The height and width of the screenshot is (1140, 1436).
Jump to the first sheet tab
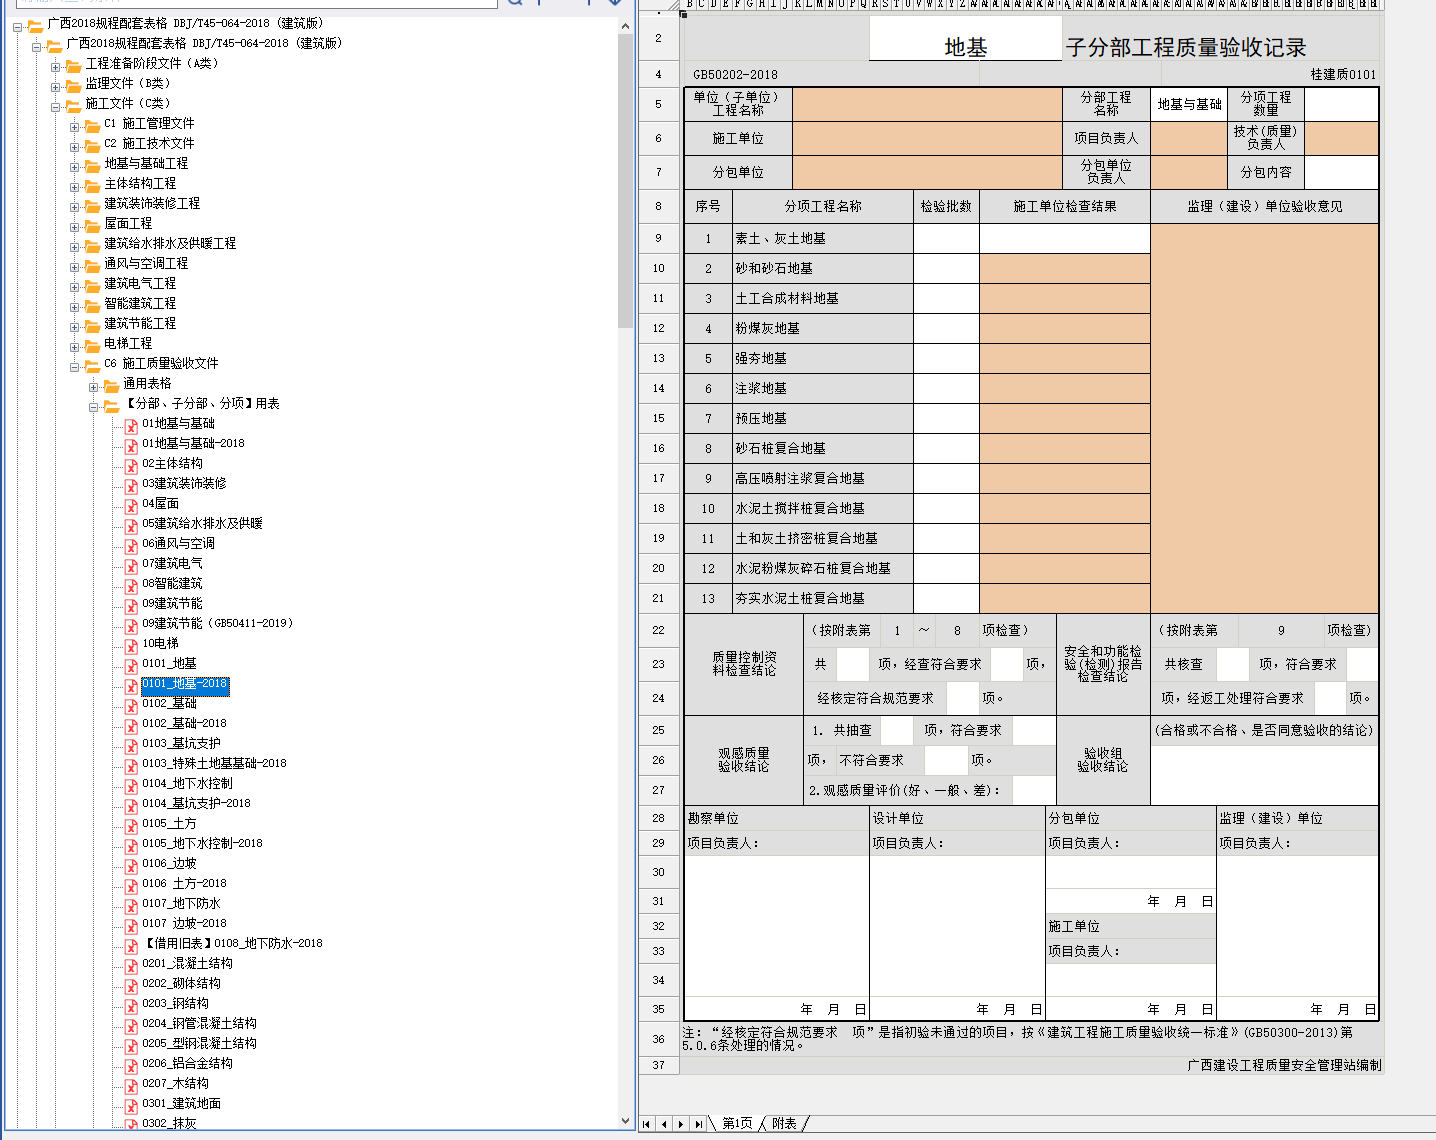pyautogui.click(x=647, y=1124)
